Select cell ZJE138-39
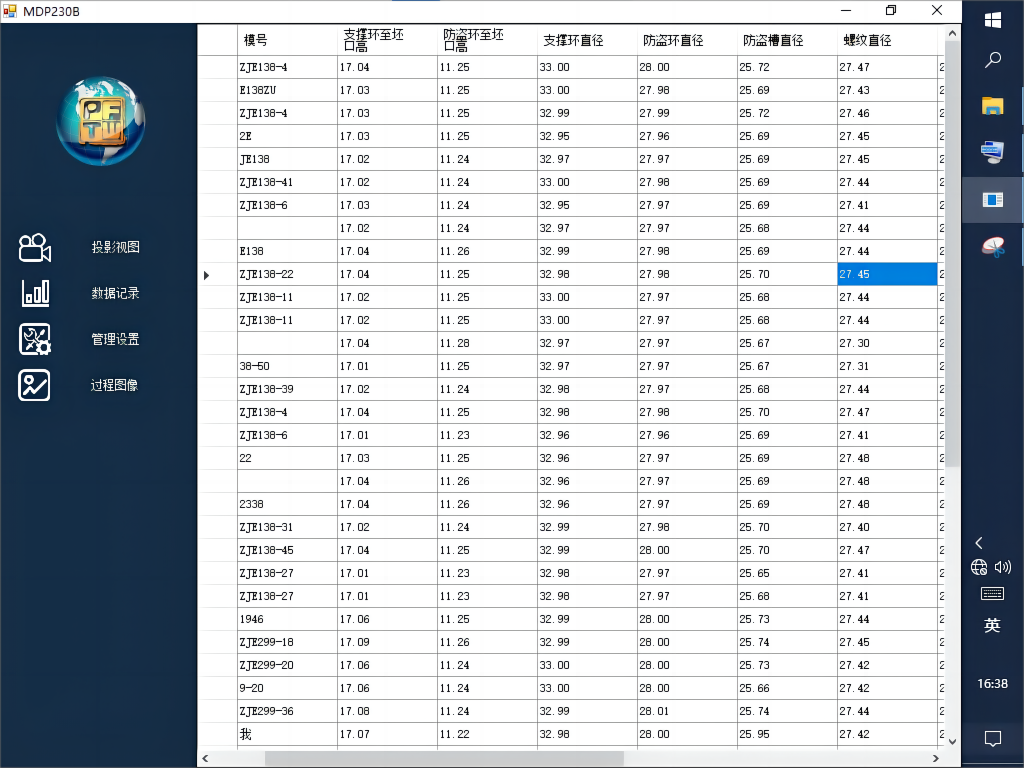 [x=287, y=389]
